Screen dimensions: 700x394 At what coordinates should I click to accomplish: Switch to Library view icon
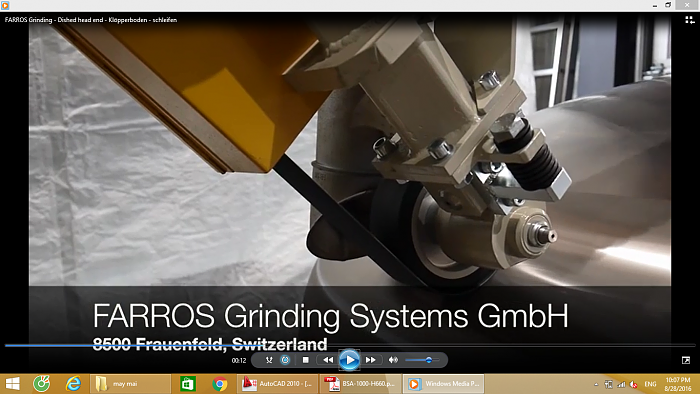click(x=689, y=20)
